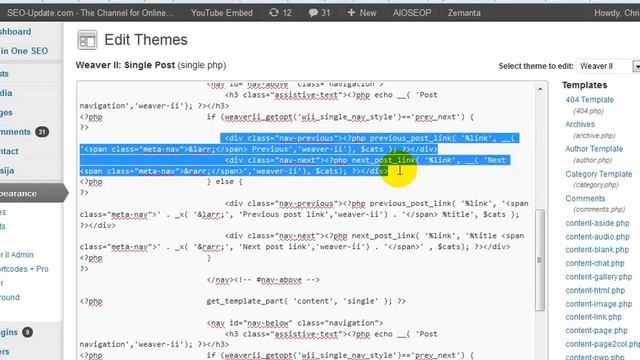Open the Zemanta admin bar menu
Screen dimensions: 640x360
point(464,13)
